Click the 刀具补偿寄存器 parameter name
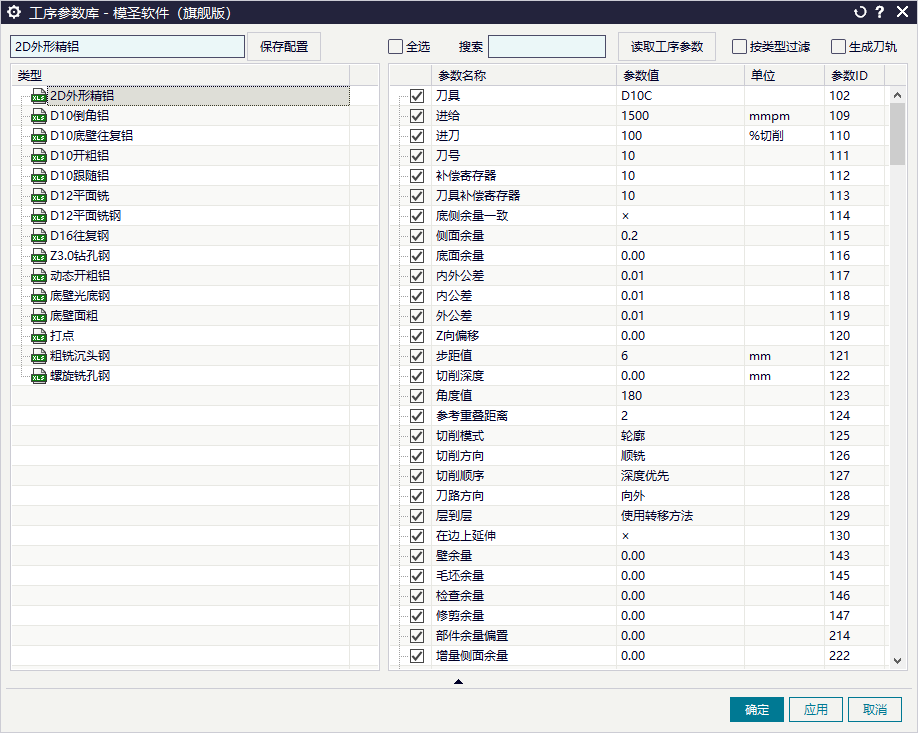The image size is (918, 733). 478,196
